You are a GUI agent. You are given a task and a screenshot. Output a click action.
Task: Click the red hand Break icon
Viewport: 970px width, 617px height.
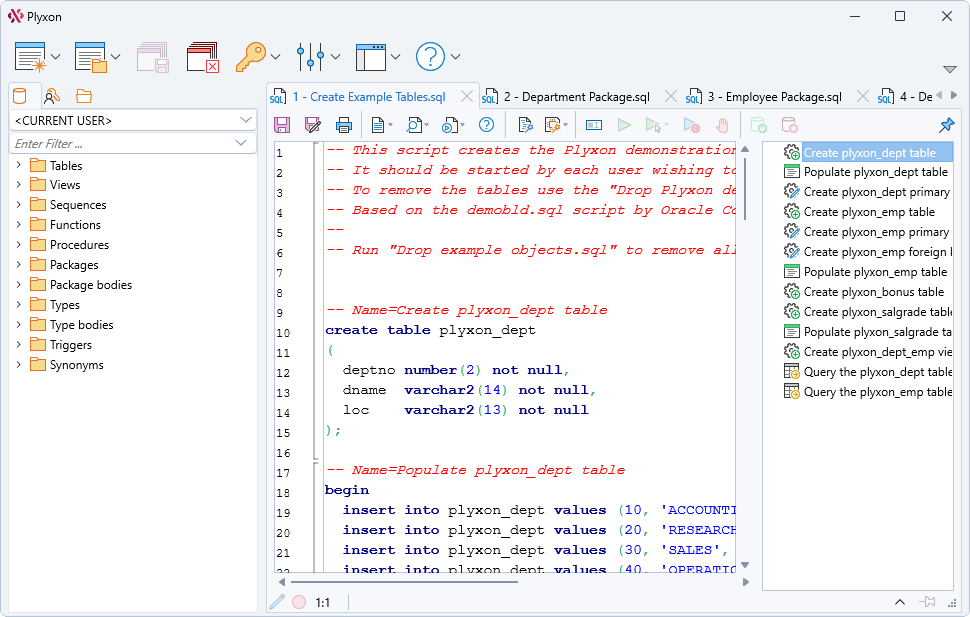tap(722, 126)
